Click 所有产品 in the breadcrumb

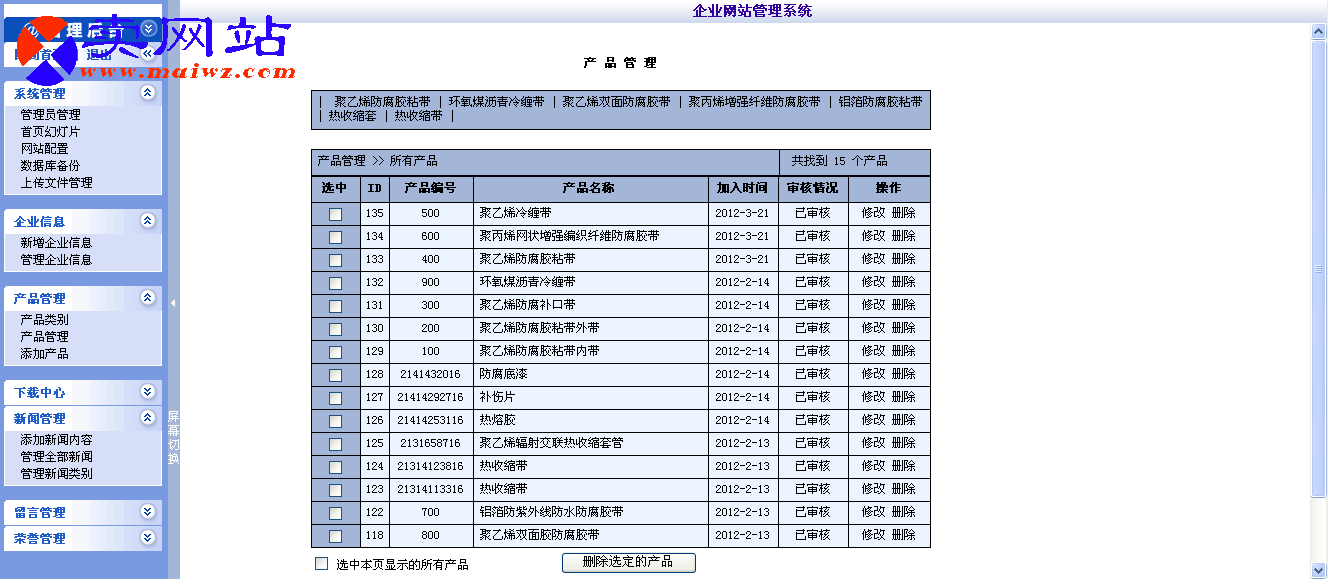(x=414, y=161)
